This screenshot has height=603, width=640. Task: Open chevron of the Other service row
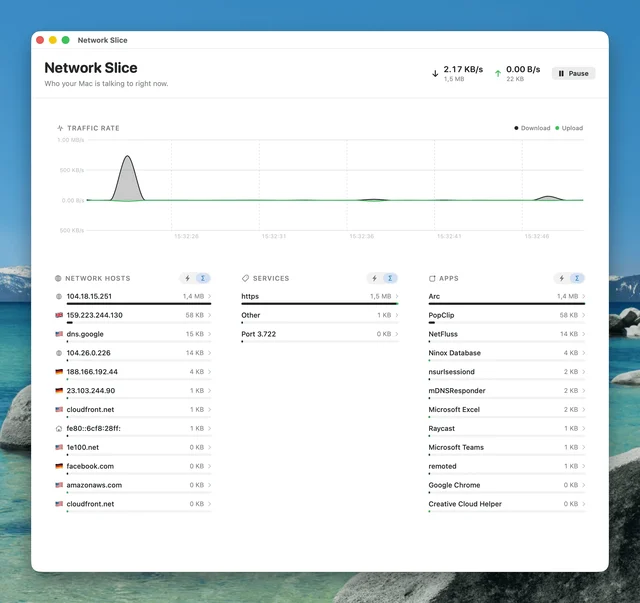397,315
